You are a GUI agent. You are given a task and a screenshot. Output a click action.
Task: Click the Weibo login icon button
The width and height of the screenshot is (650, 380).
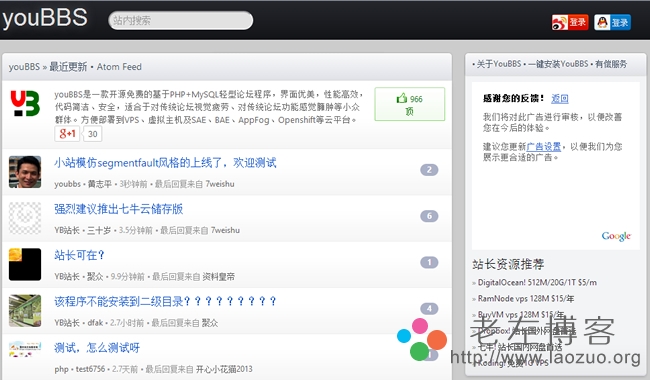[x=570, y=22]
